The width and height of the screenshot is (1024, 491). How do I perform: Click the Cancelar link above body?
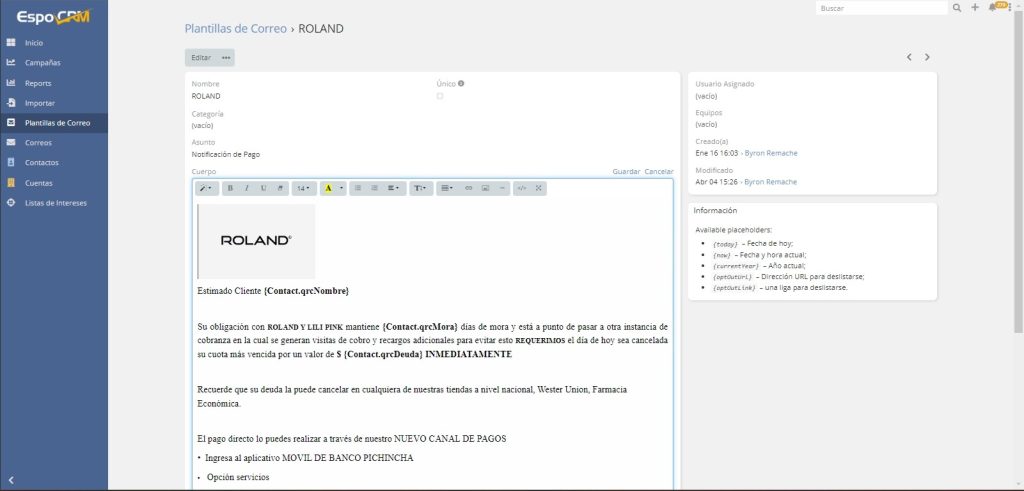659,172
